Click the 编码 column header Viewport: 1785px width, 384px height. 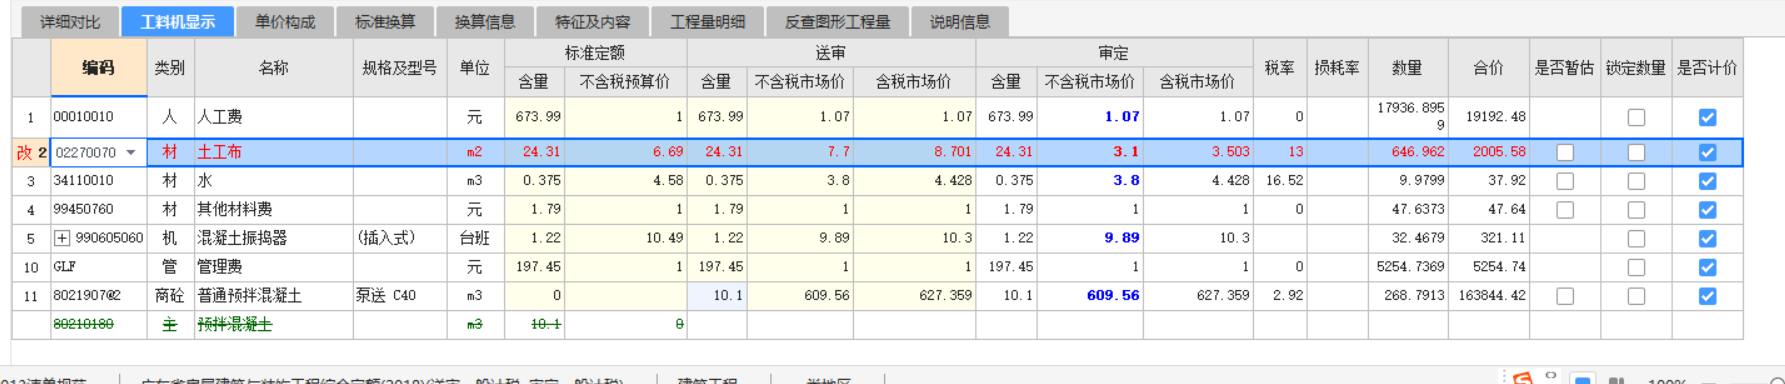(x=98, y=68)
